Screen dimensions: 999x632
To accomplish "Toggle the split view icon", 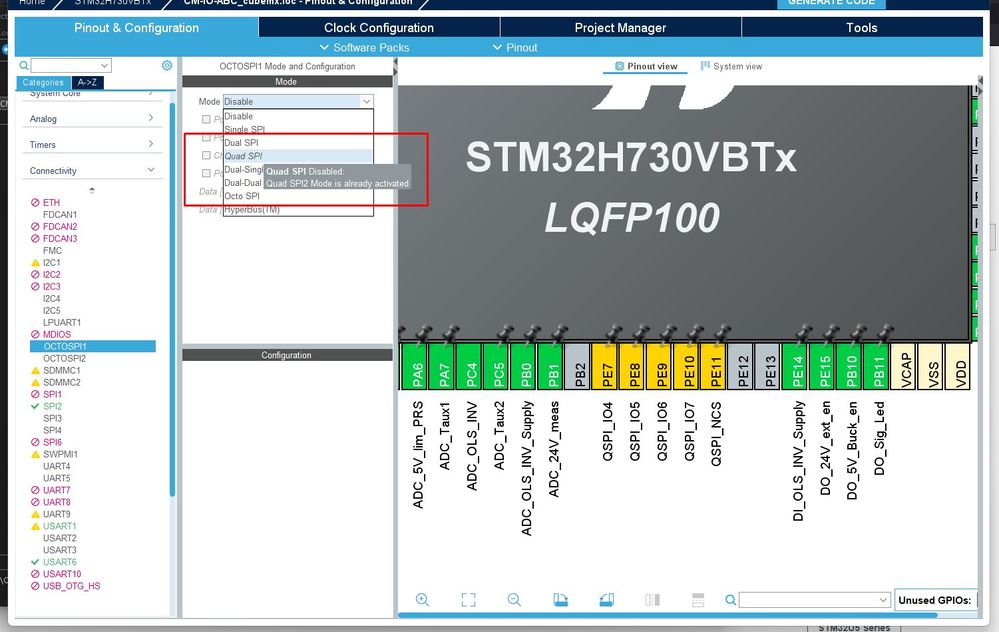I will (652, 600).
